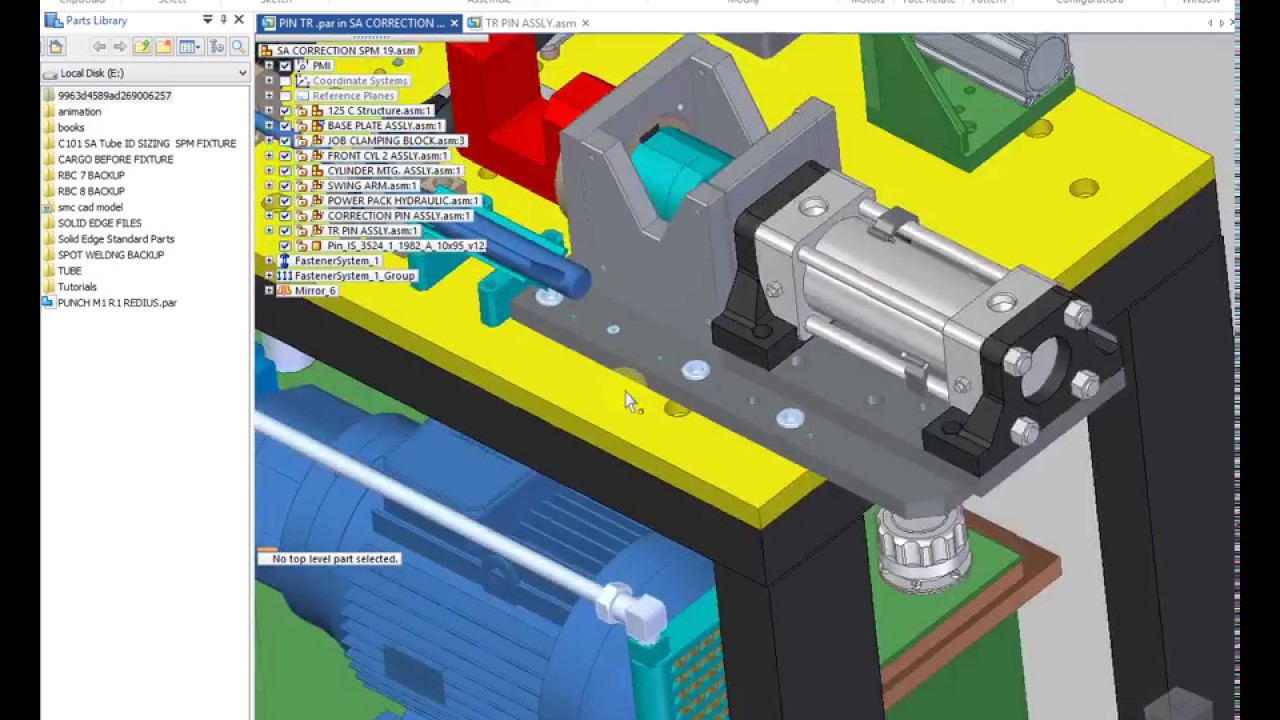Expand the Mirror_6 node
The height and width of the screenshot is (720, 1280).
(x=269, y=291)
